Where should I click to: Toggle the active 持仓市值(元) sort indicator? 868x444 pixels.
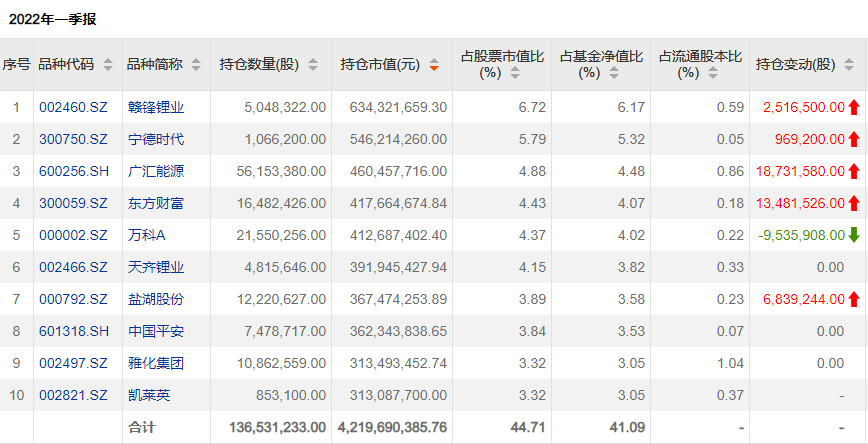pyautogui.click(x=434, y=65)
